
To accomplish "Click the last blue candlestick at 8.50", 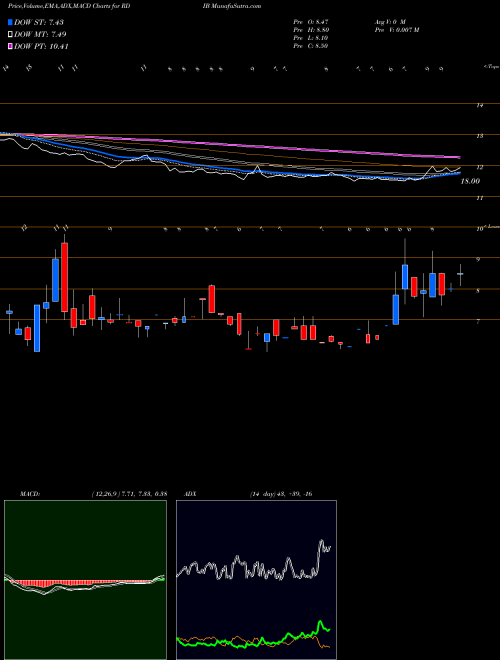I will [x=460, y=274].
